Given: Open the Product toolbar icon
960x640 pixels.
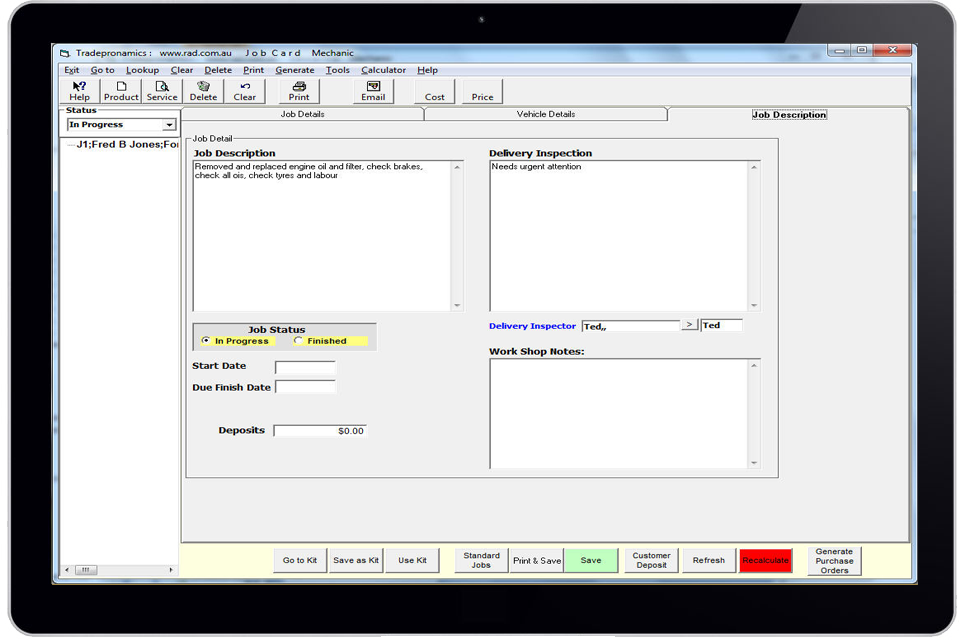Looking at the screenshot, I should pos(121,91).
